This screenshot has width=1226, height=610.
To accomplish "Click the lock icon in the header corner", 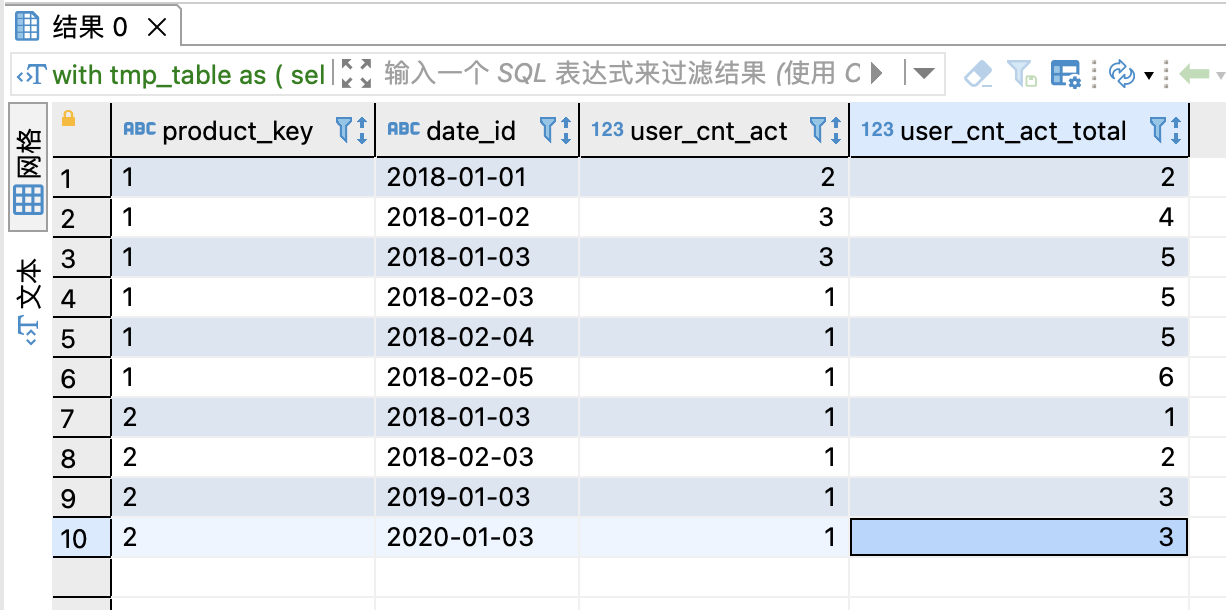I will [69, 119].
